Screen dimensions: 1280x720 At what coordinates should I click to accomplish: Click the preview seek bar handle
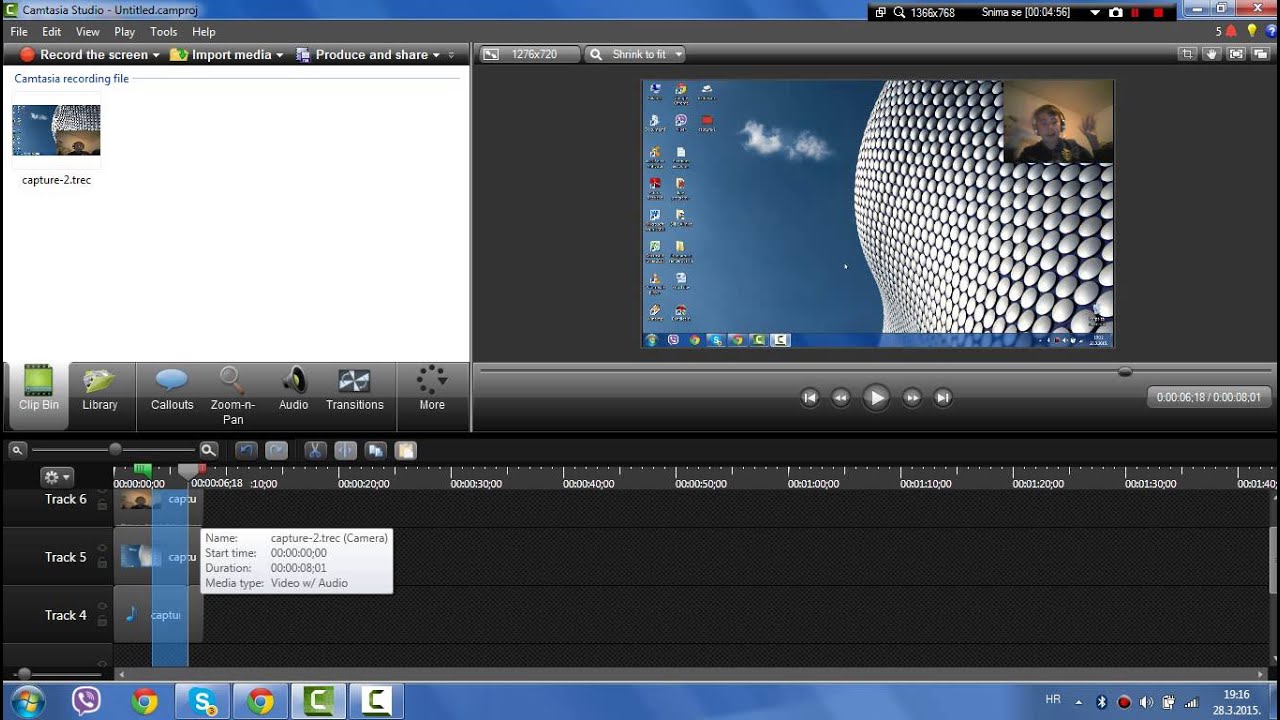1125,371
